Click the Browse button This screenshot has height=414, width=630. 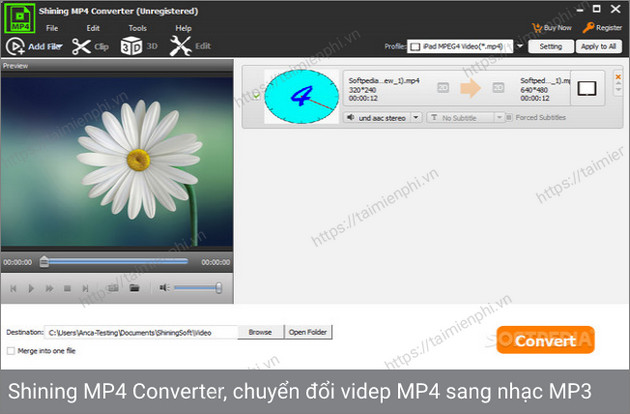[260, 332]
